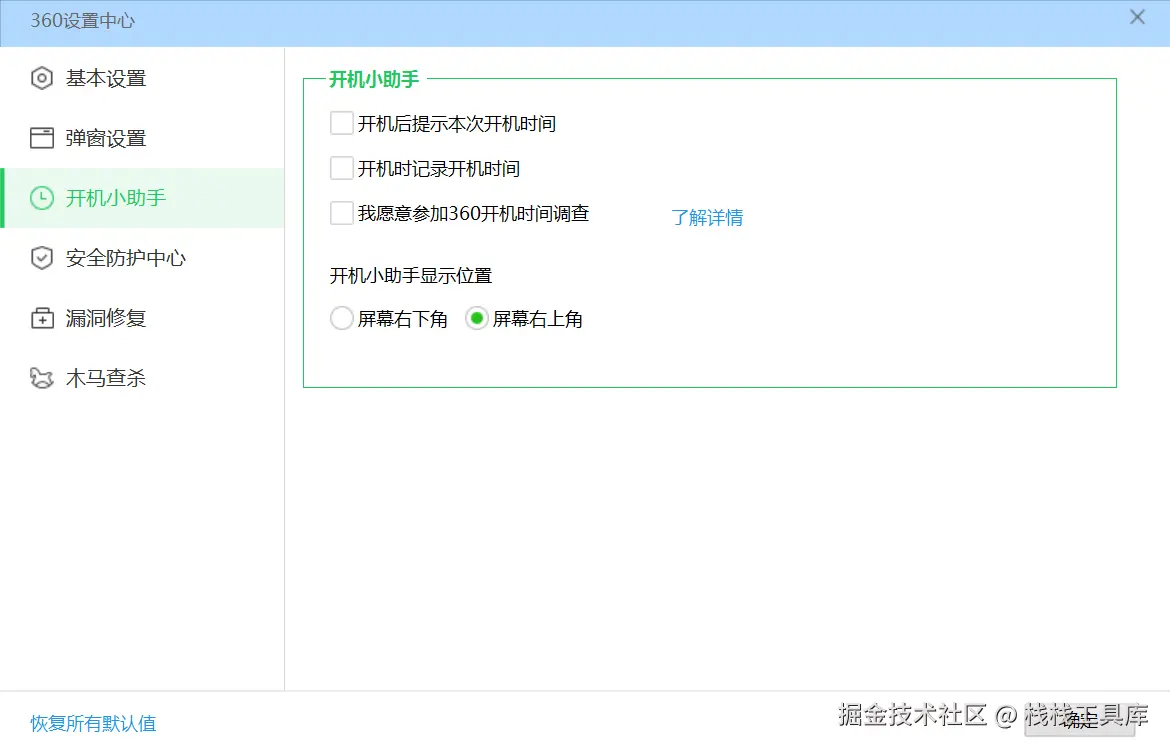
Task: Click the 开机小助手显示位置 label
Action: pos(410,275)
